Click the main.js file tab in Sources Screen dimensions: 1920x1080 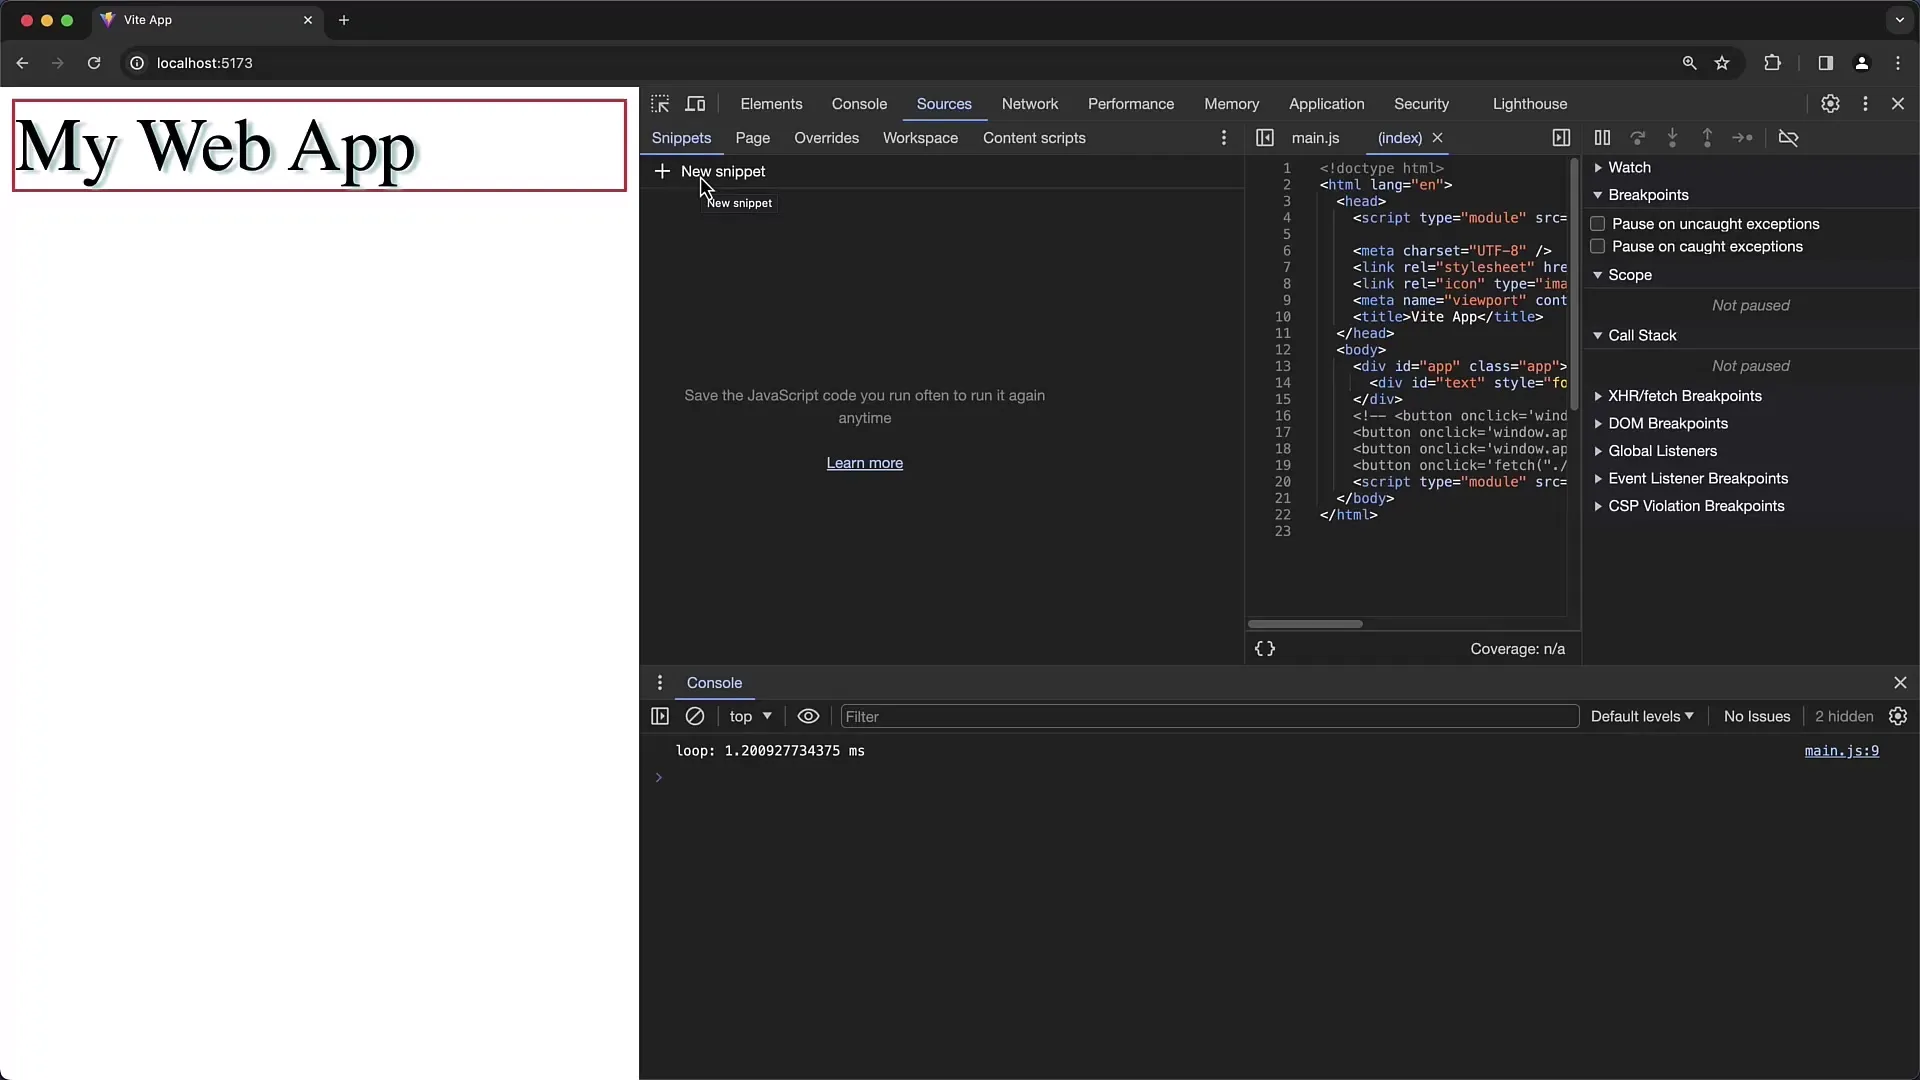[1316, 137]
